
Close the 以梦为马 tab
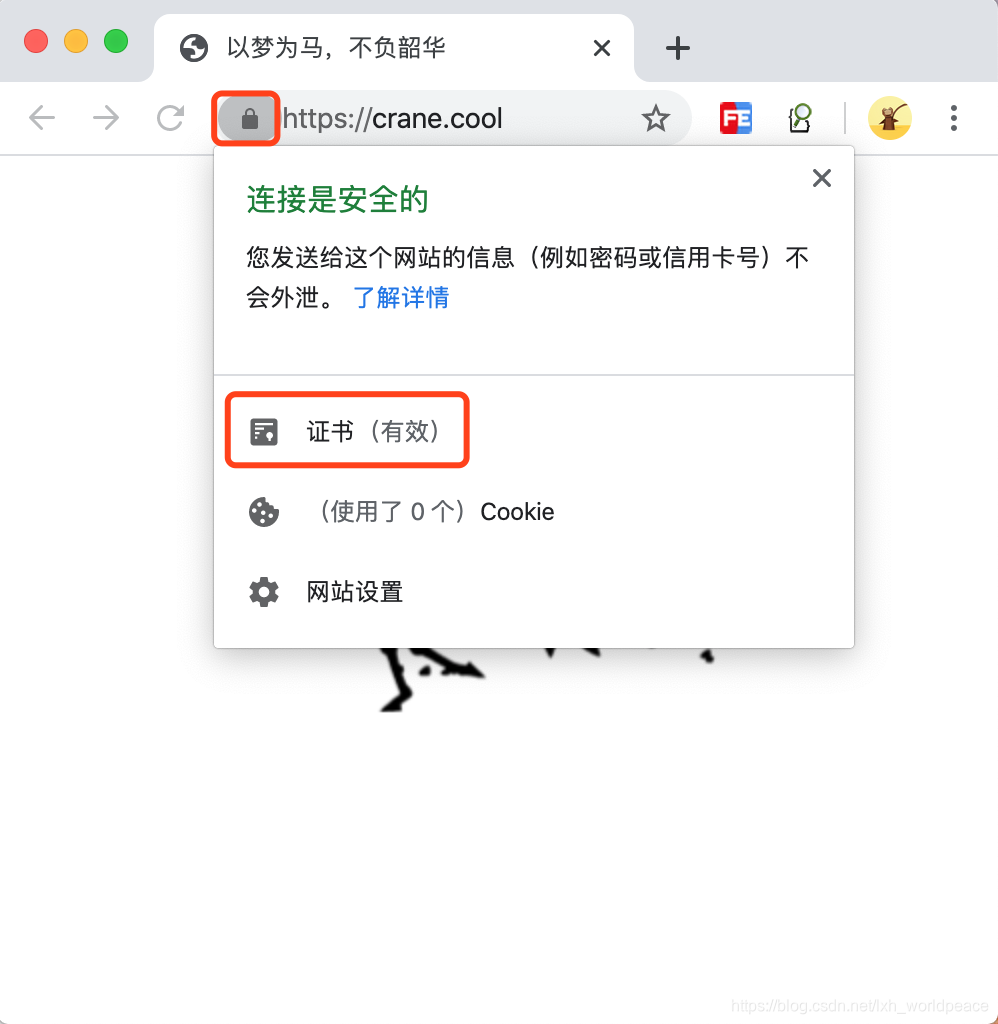(602, 48)
